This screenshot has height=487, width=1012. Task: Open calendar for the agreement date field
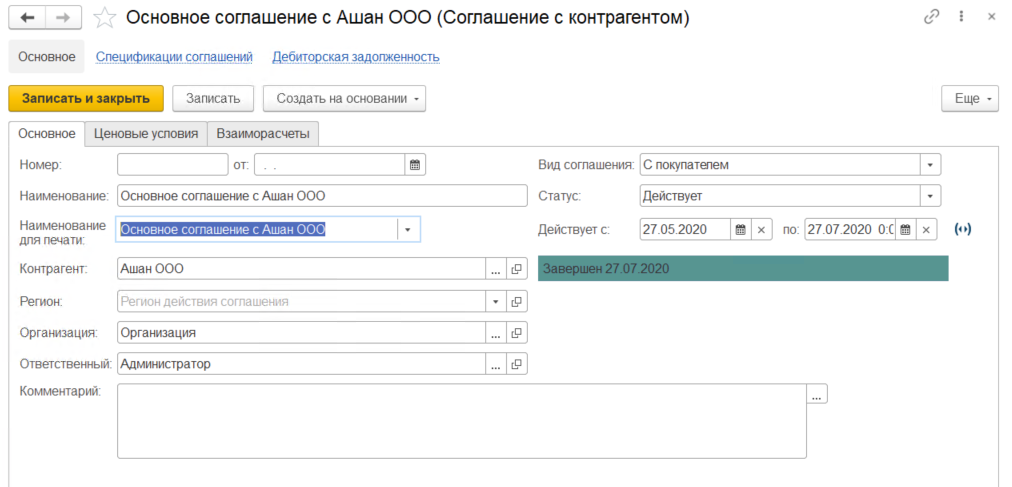[x=415, y=164]
